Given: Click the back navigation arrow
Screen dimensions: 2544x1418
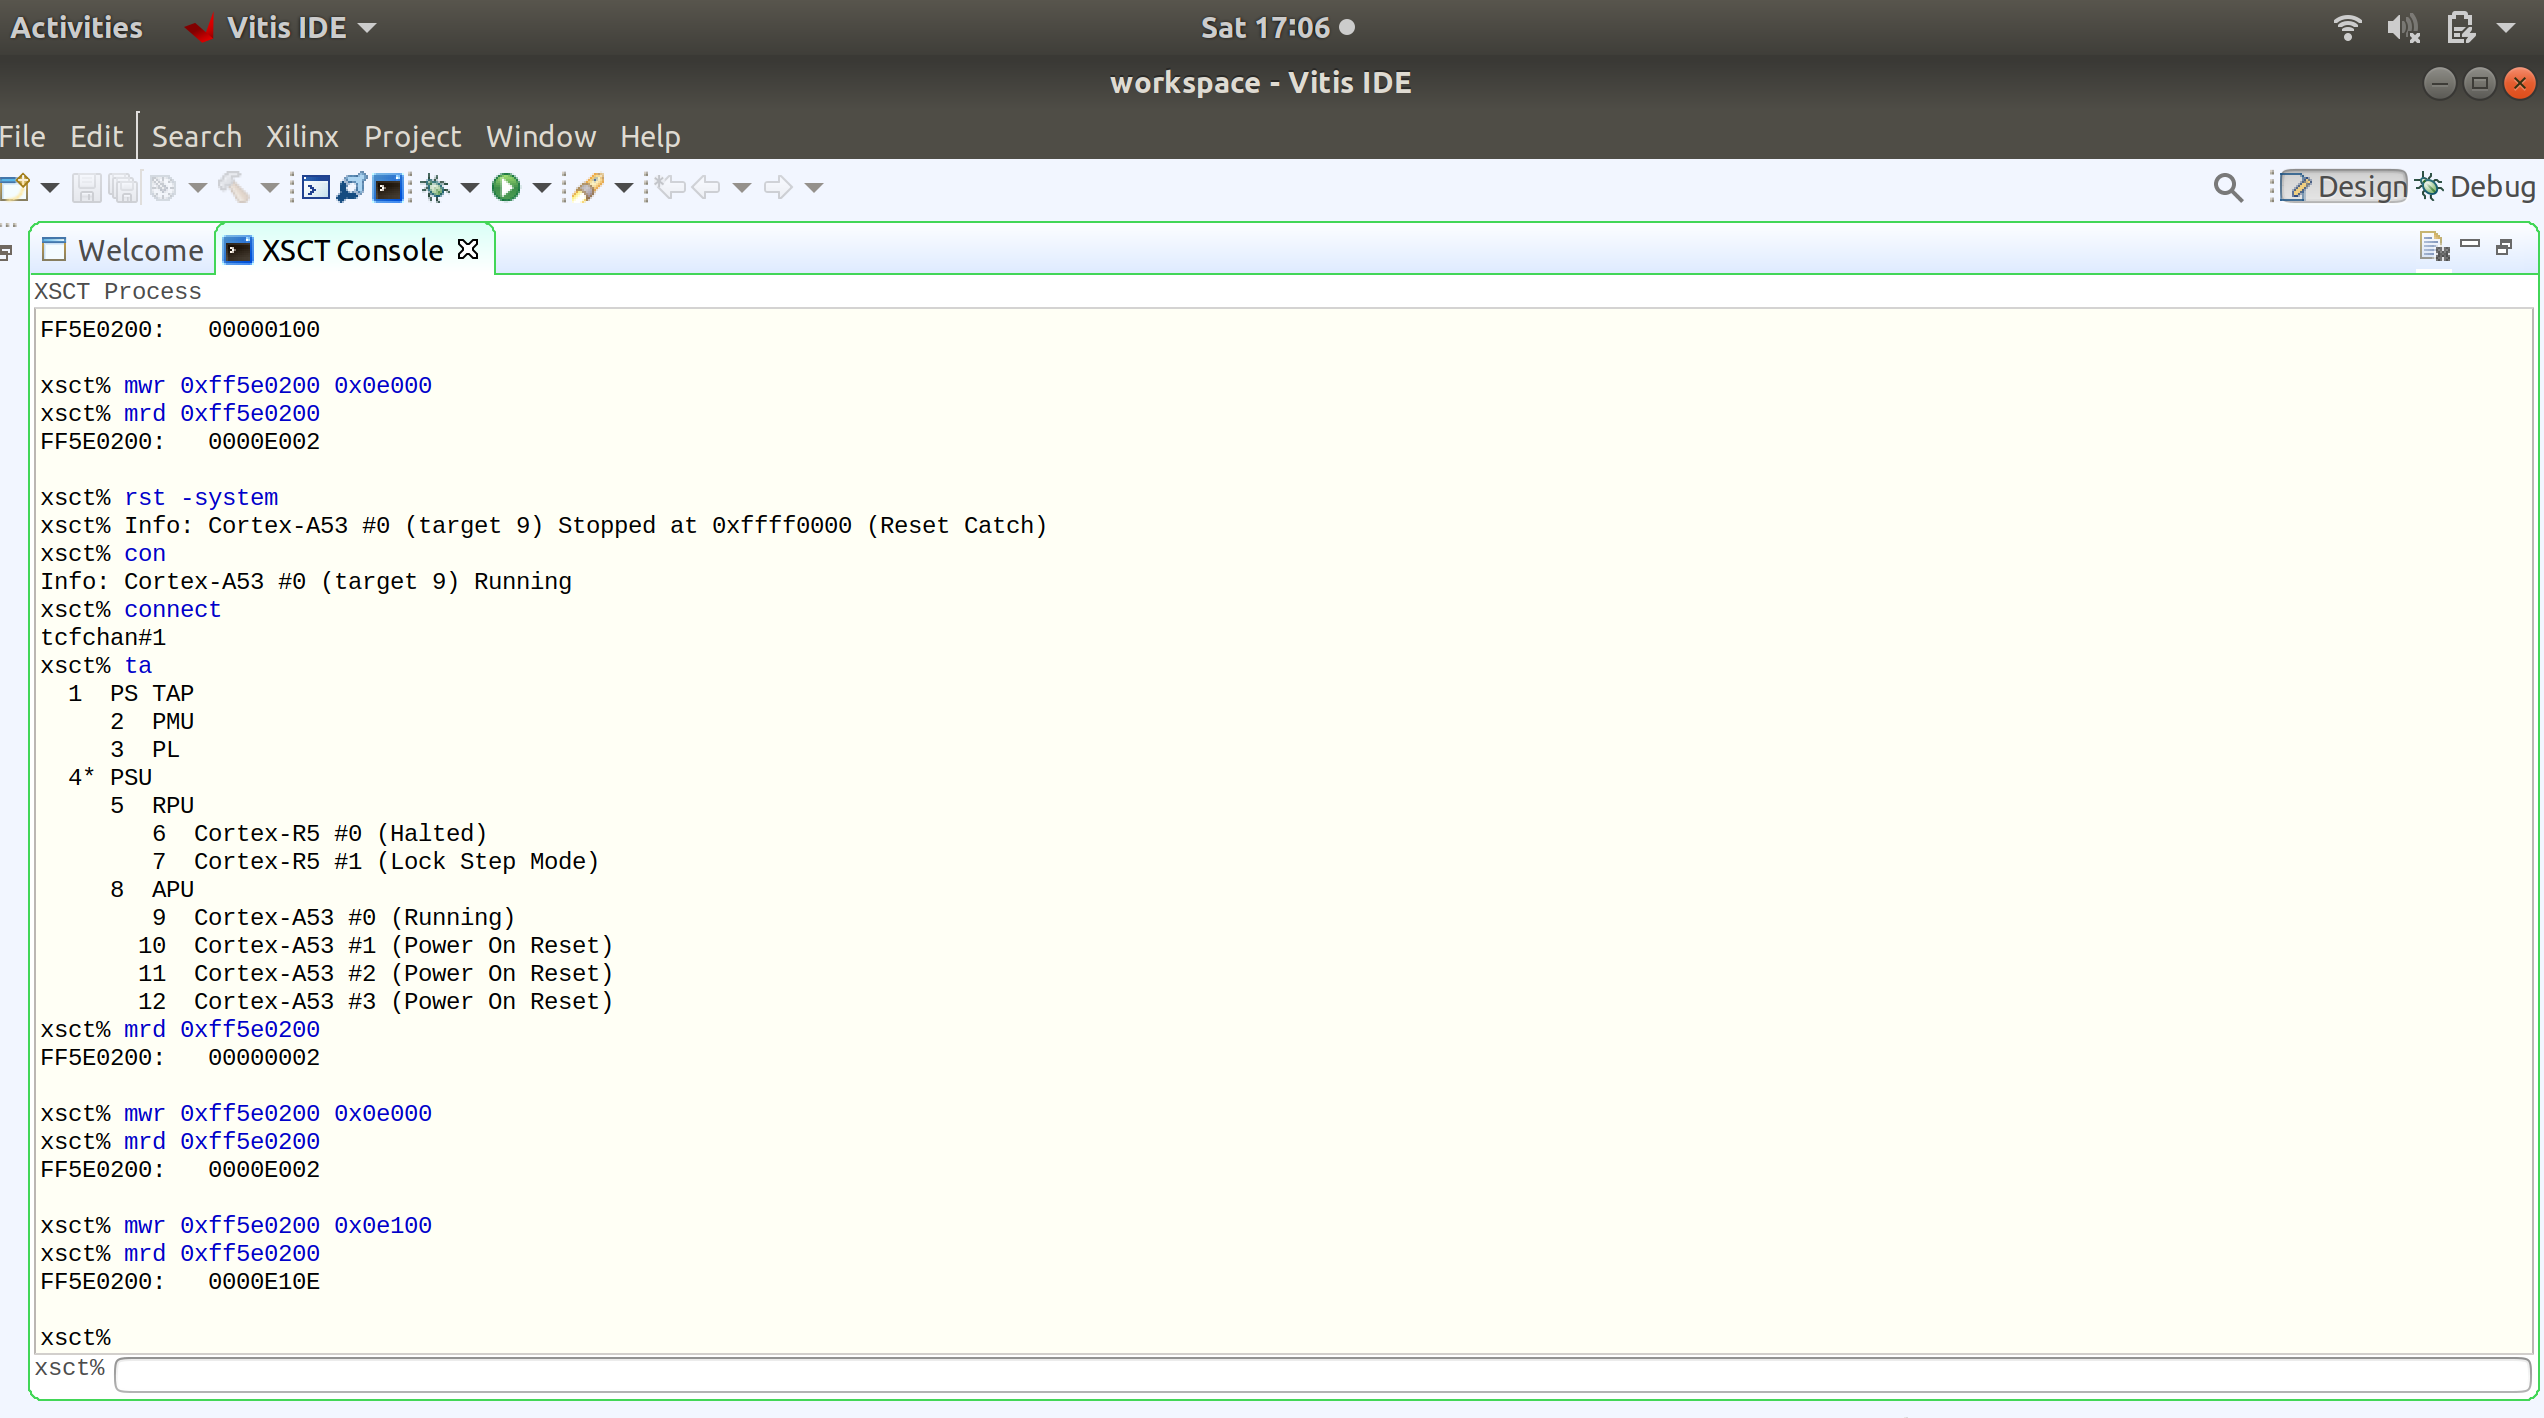Looking at the screenshot, I should click(707, 187).
